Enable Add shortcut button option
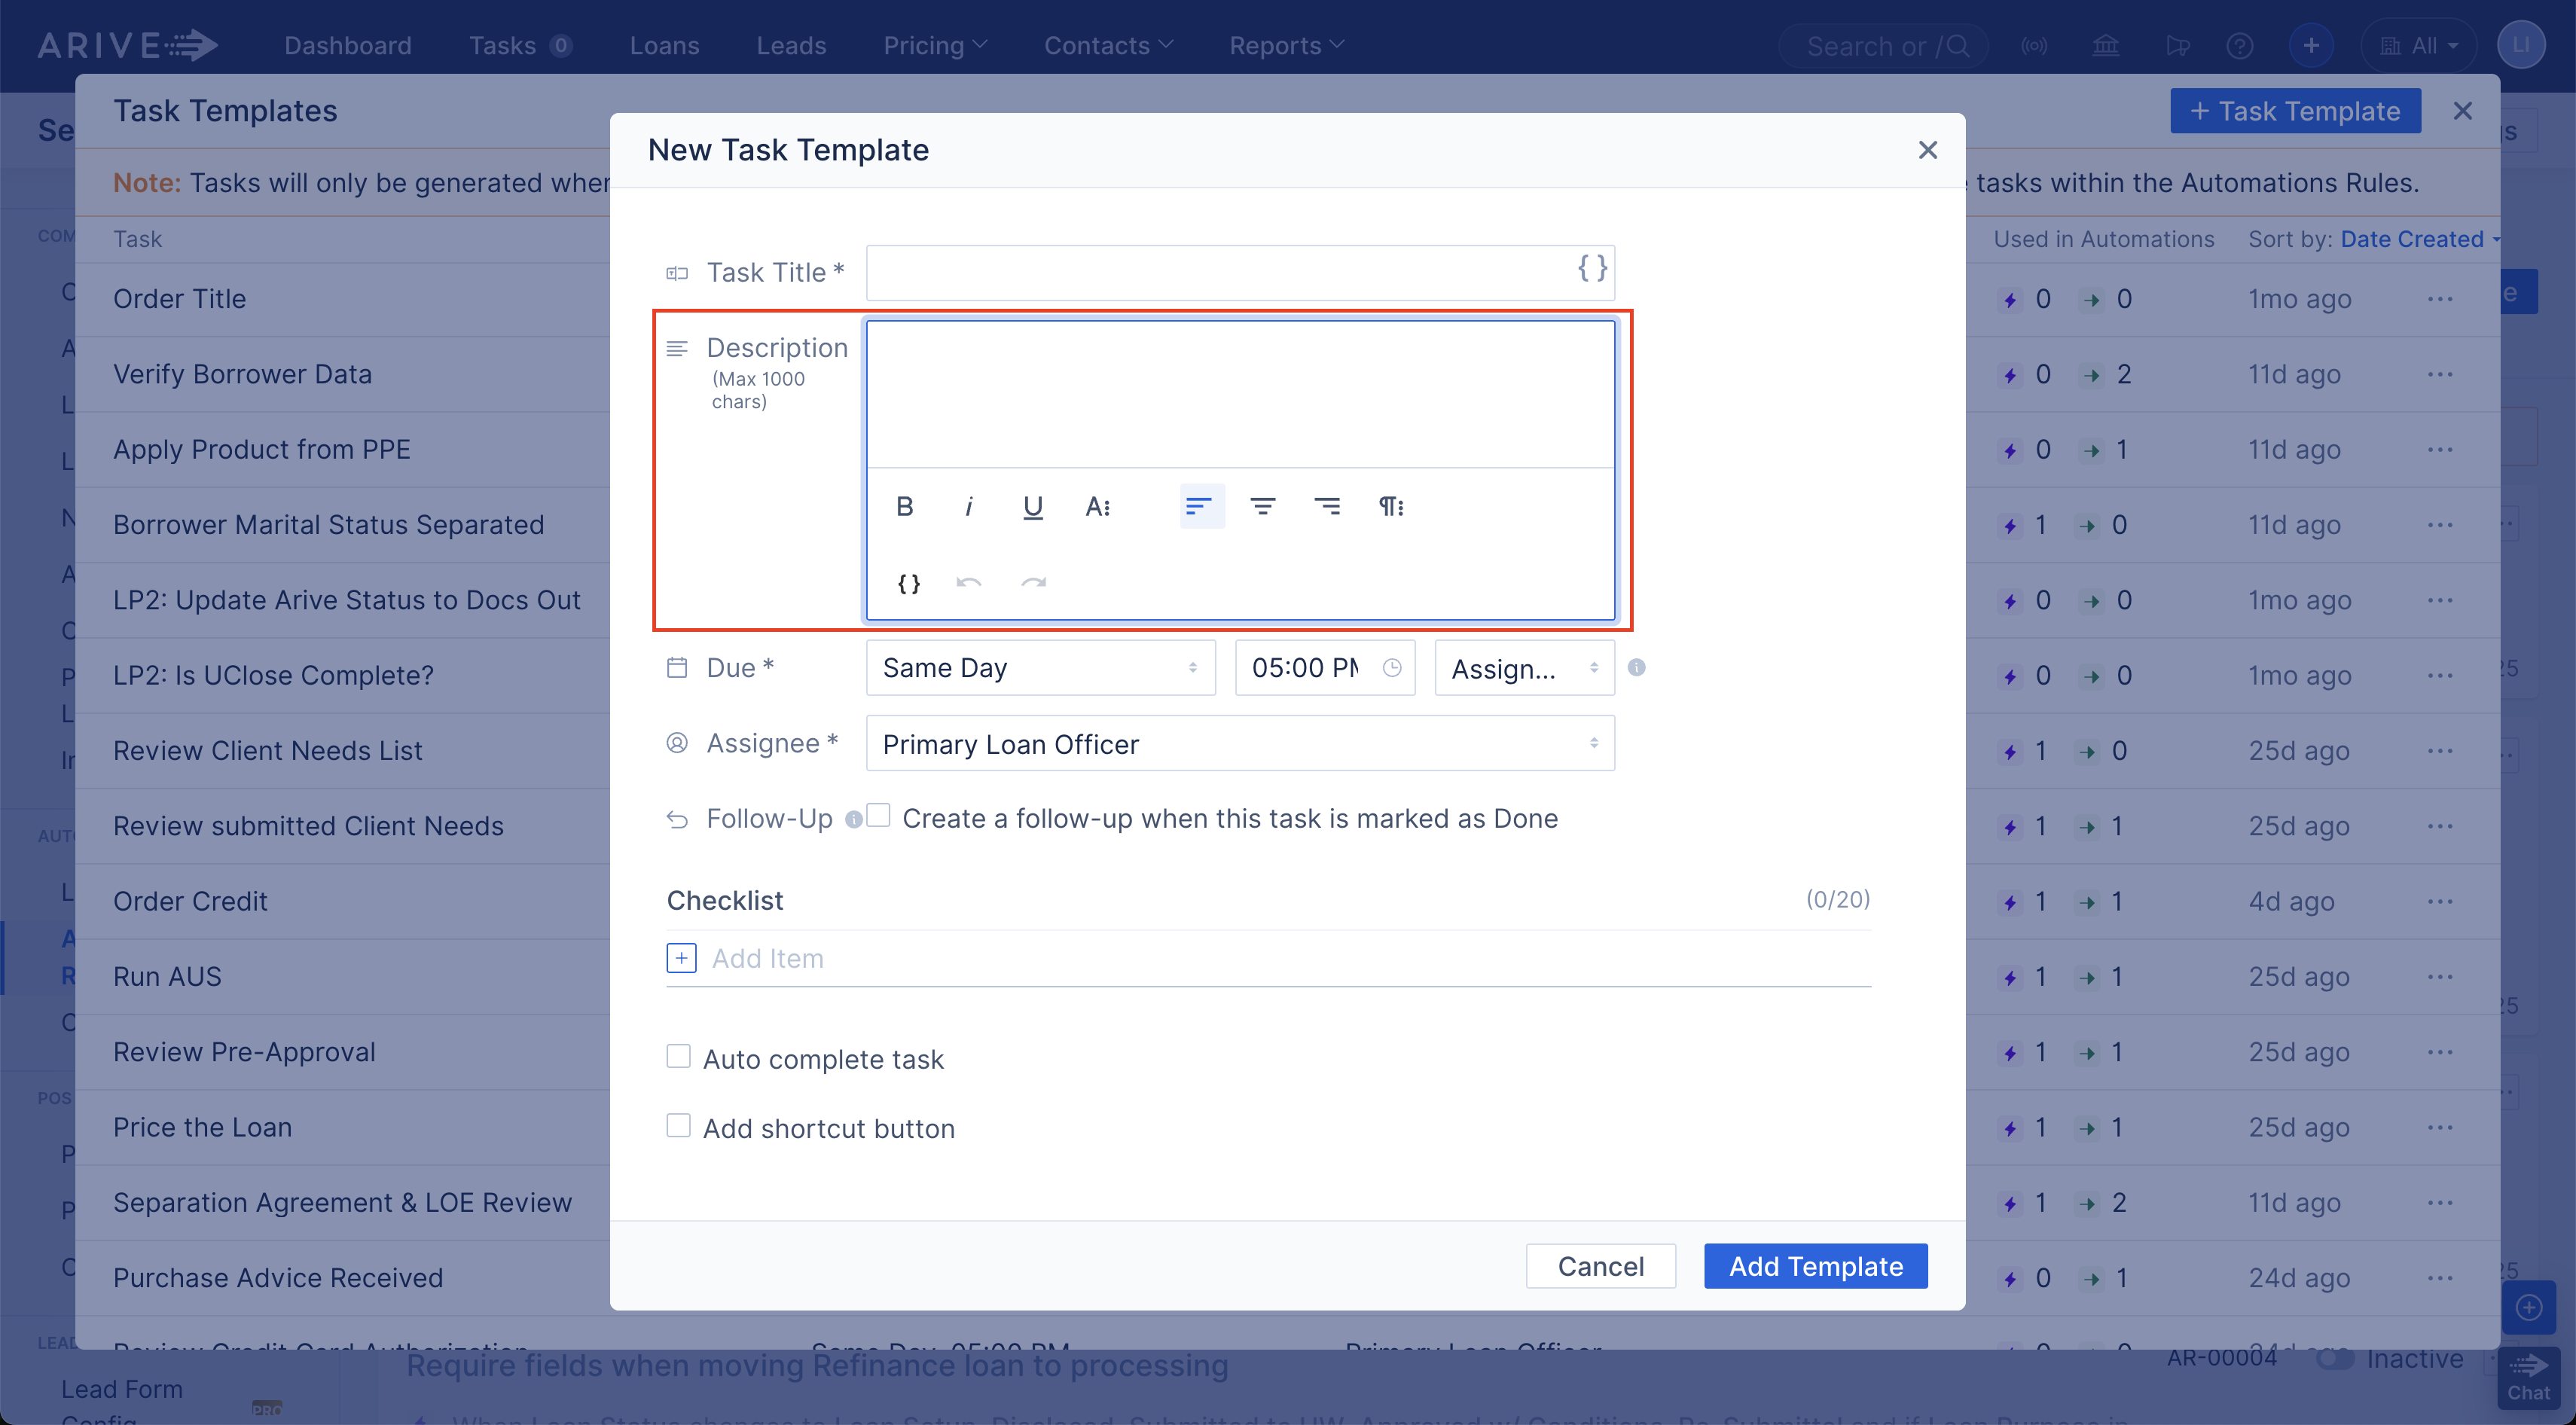 (679, 1125)
